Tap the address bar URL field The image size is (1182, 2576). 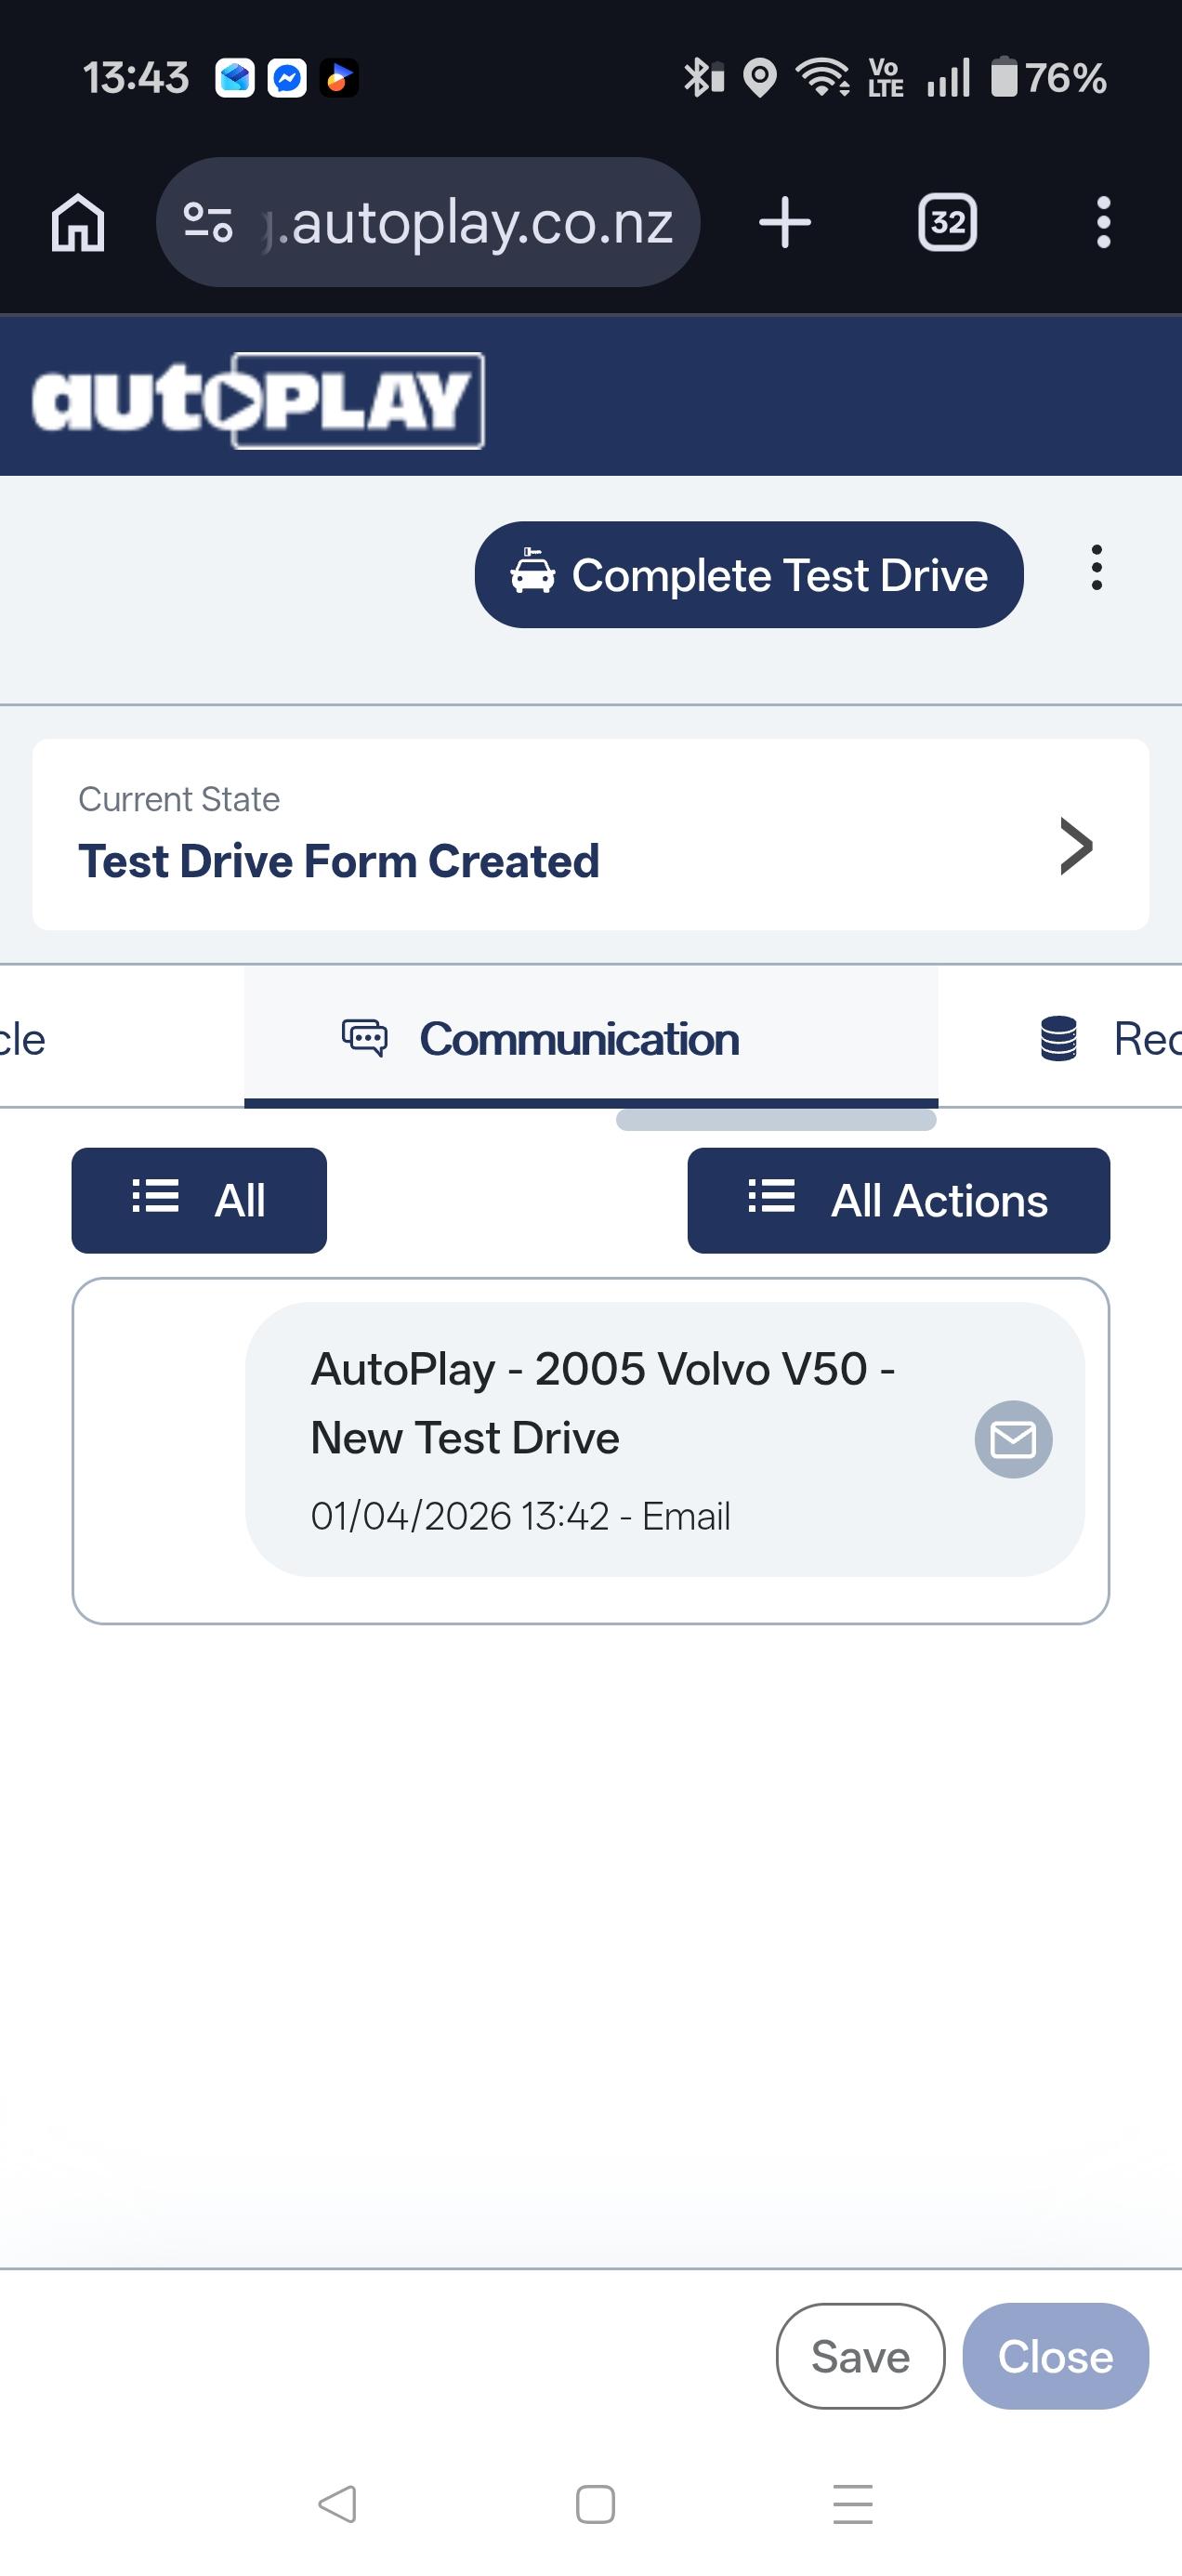click(480, 222)
